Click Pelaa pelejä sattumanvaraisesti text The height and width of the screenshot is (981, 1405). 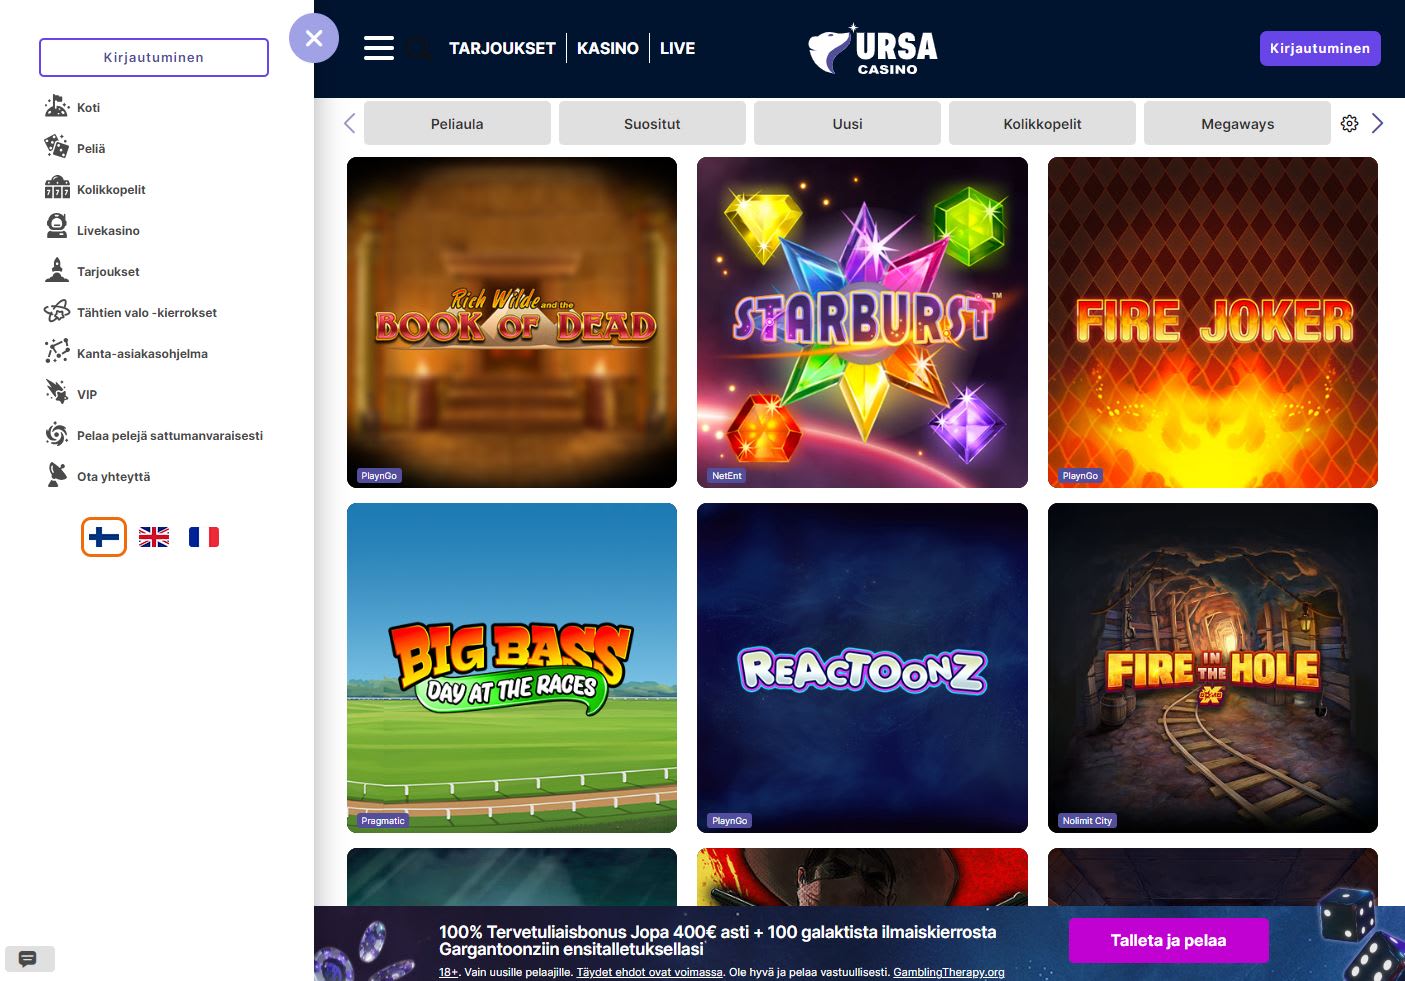click(x=170, y=435)
